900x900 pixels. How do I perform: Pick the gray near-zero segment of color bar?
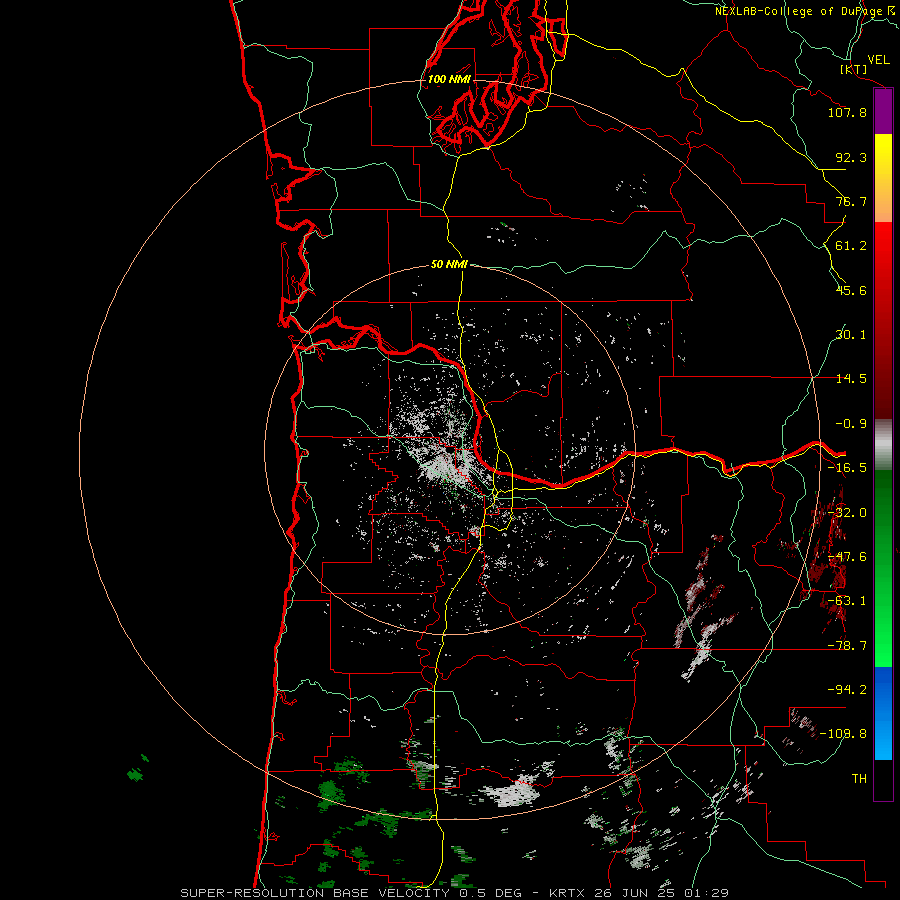tap(883, 445)
